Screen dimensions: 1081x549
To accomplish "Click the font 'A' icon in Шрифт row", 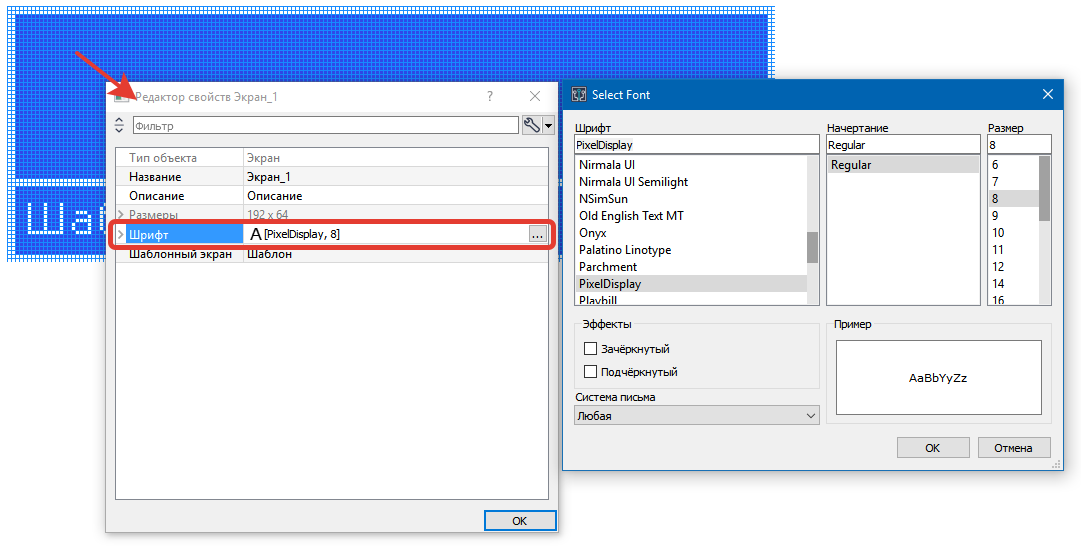I will (x=255, y=234).
